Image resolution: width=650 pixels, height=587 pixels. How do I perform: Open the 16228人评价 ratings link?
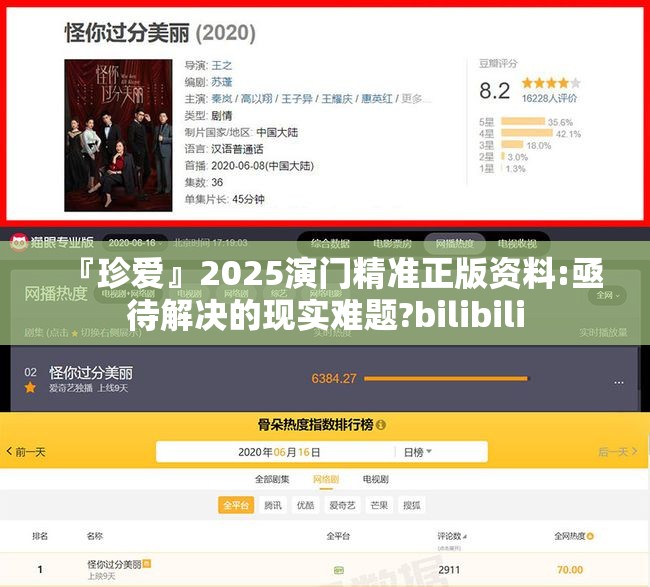pyautogui.click(x=549, y=98)
